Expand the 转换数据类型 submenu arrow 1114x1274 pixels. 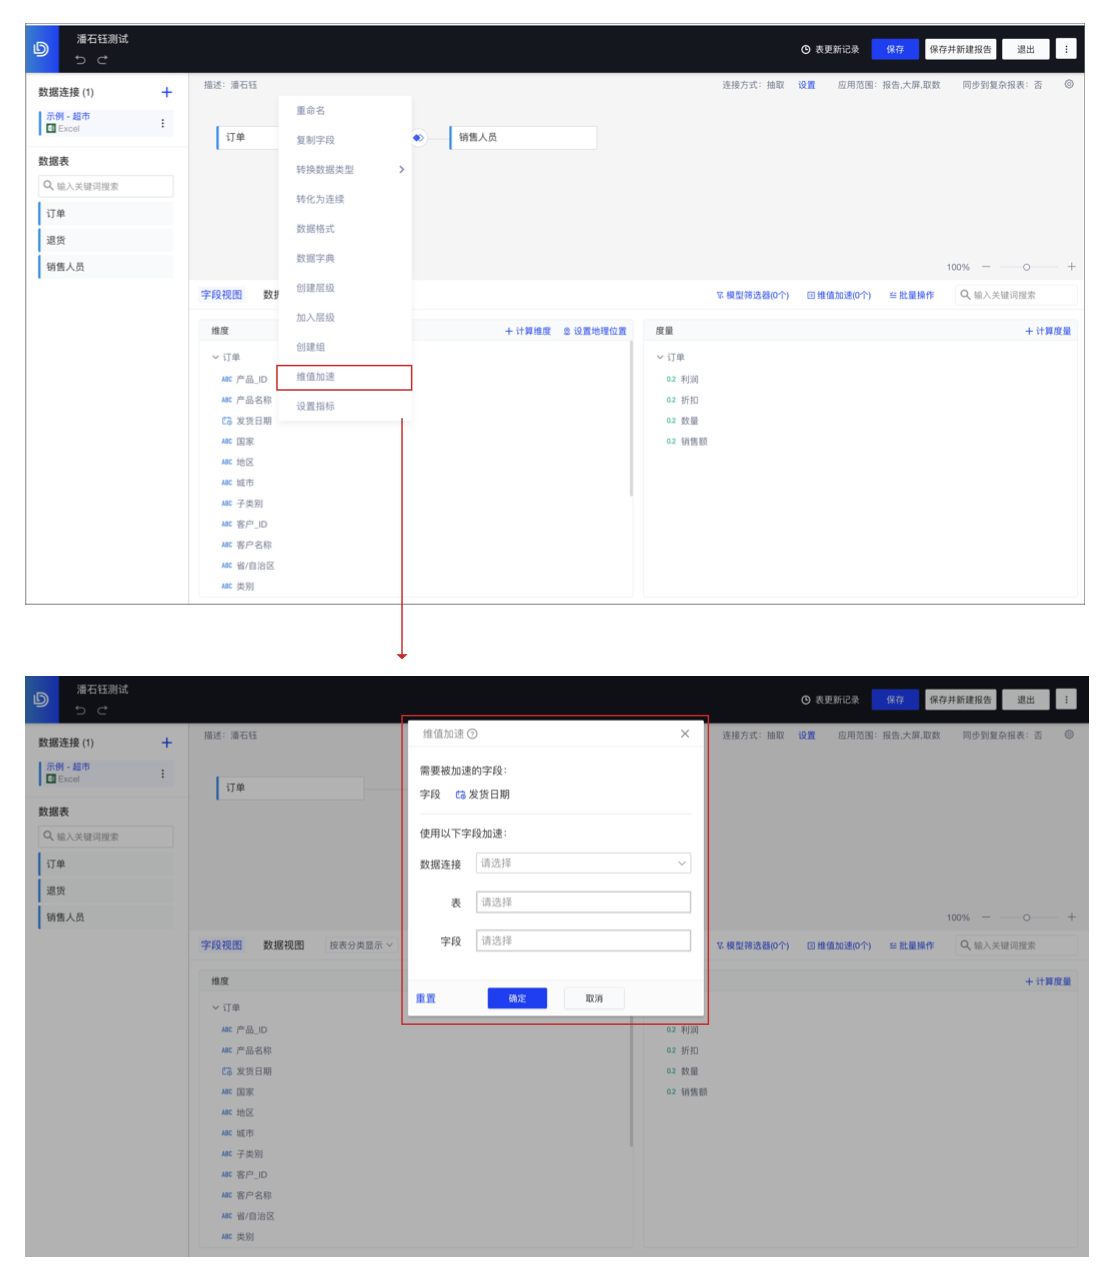coord(401,170)
